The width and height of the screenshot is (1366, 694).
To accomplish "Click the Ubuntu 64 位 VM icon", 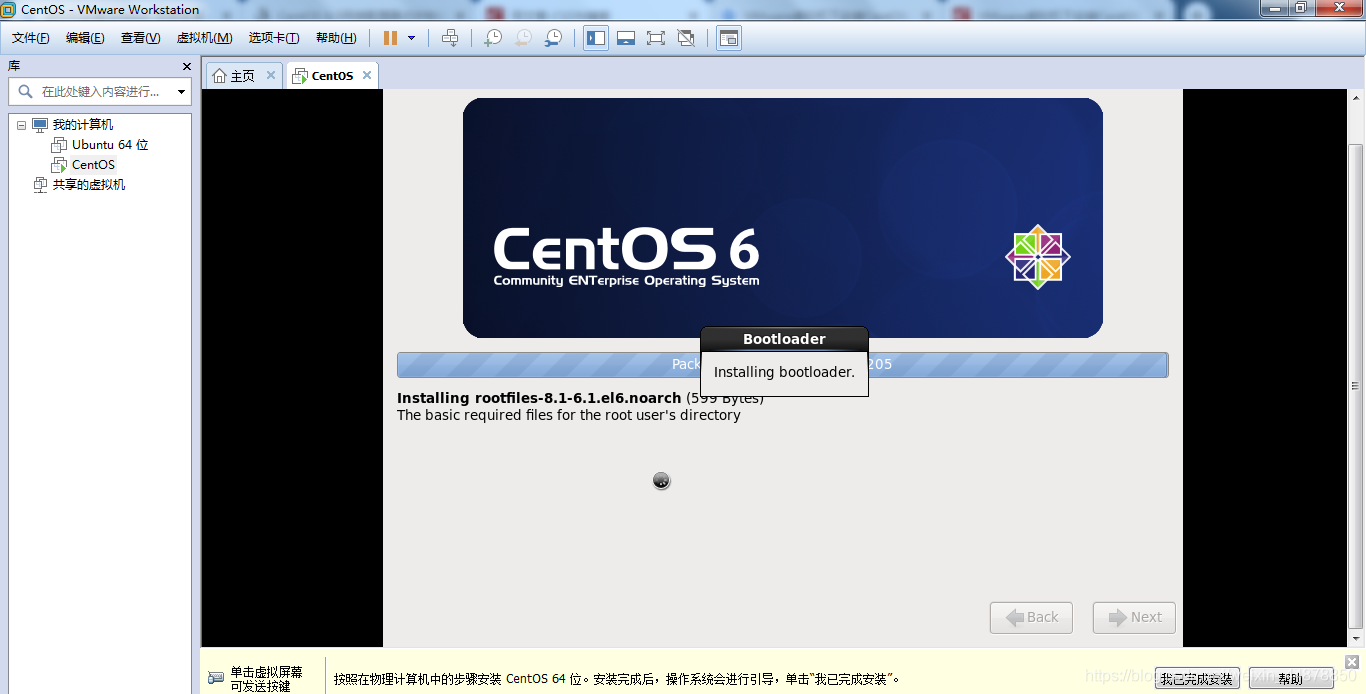I will pyautogui.click(x=59, y=145).
